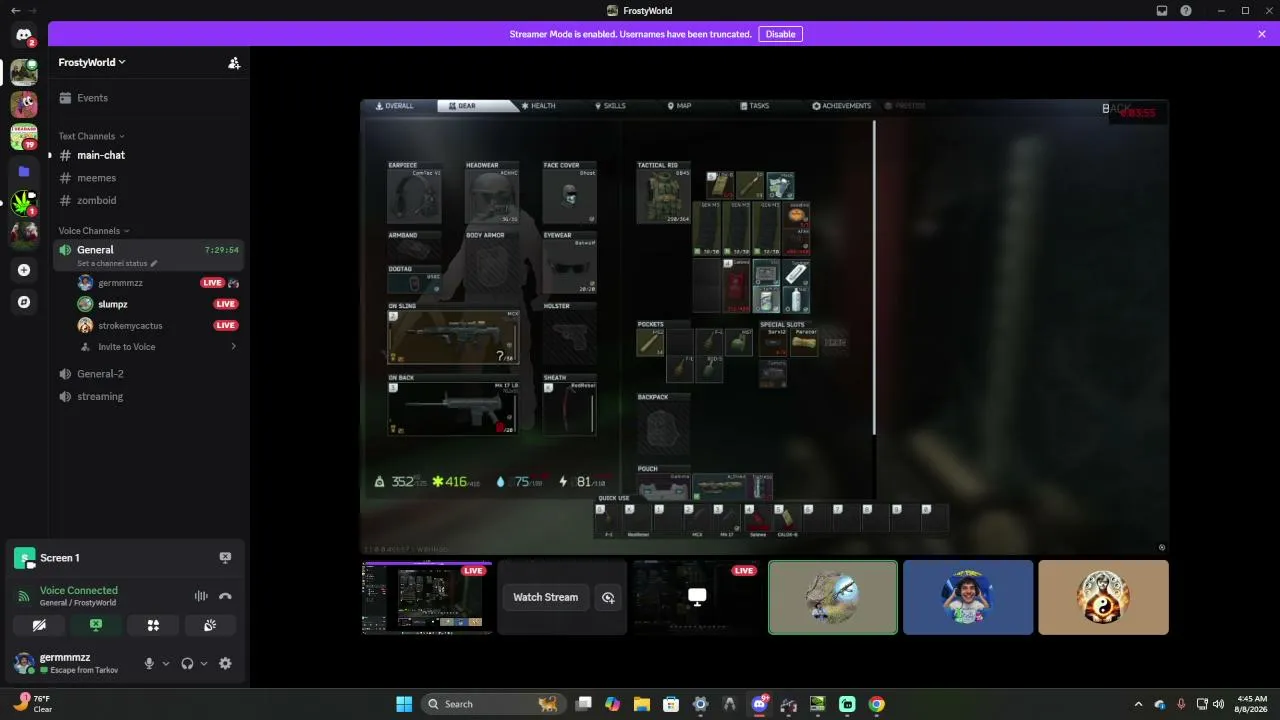Image resolution: width=1280 pixels, height=720 pixels.
Task: Open microphone input options arrow
Action: point(166,663)
